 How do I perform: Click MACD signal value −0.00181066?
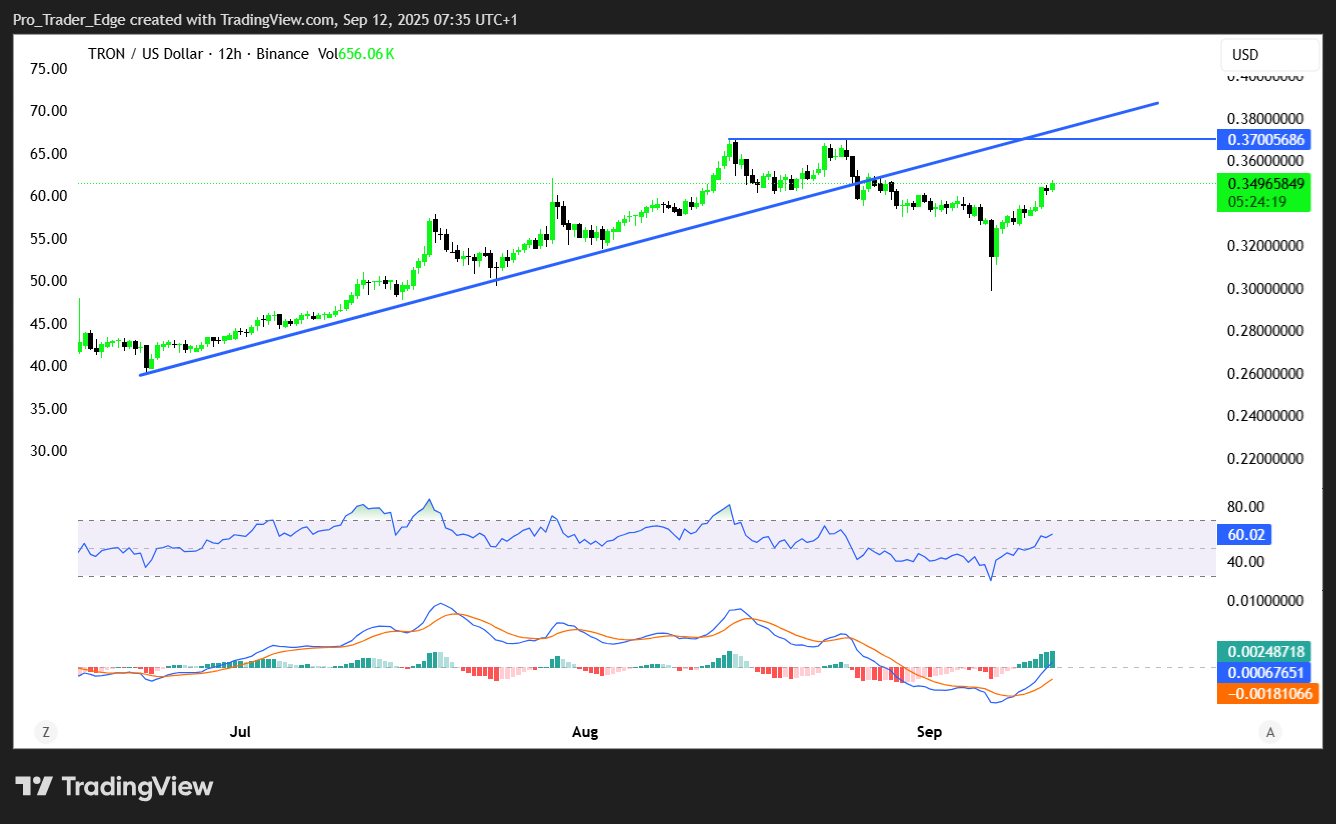pos(1269,693)
